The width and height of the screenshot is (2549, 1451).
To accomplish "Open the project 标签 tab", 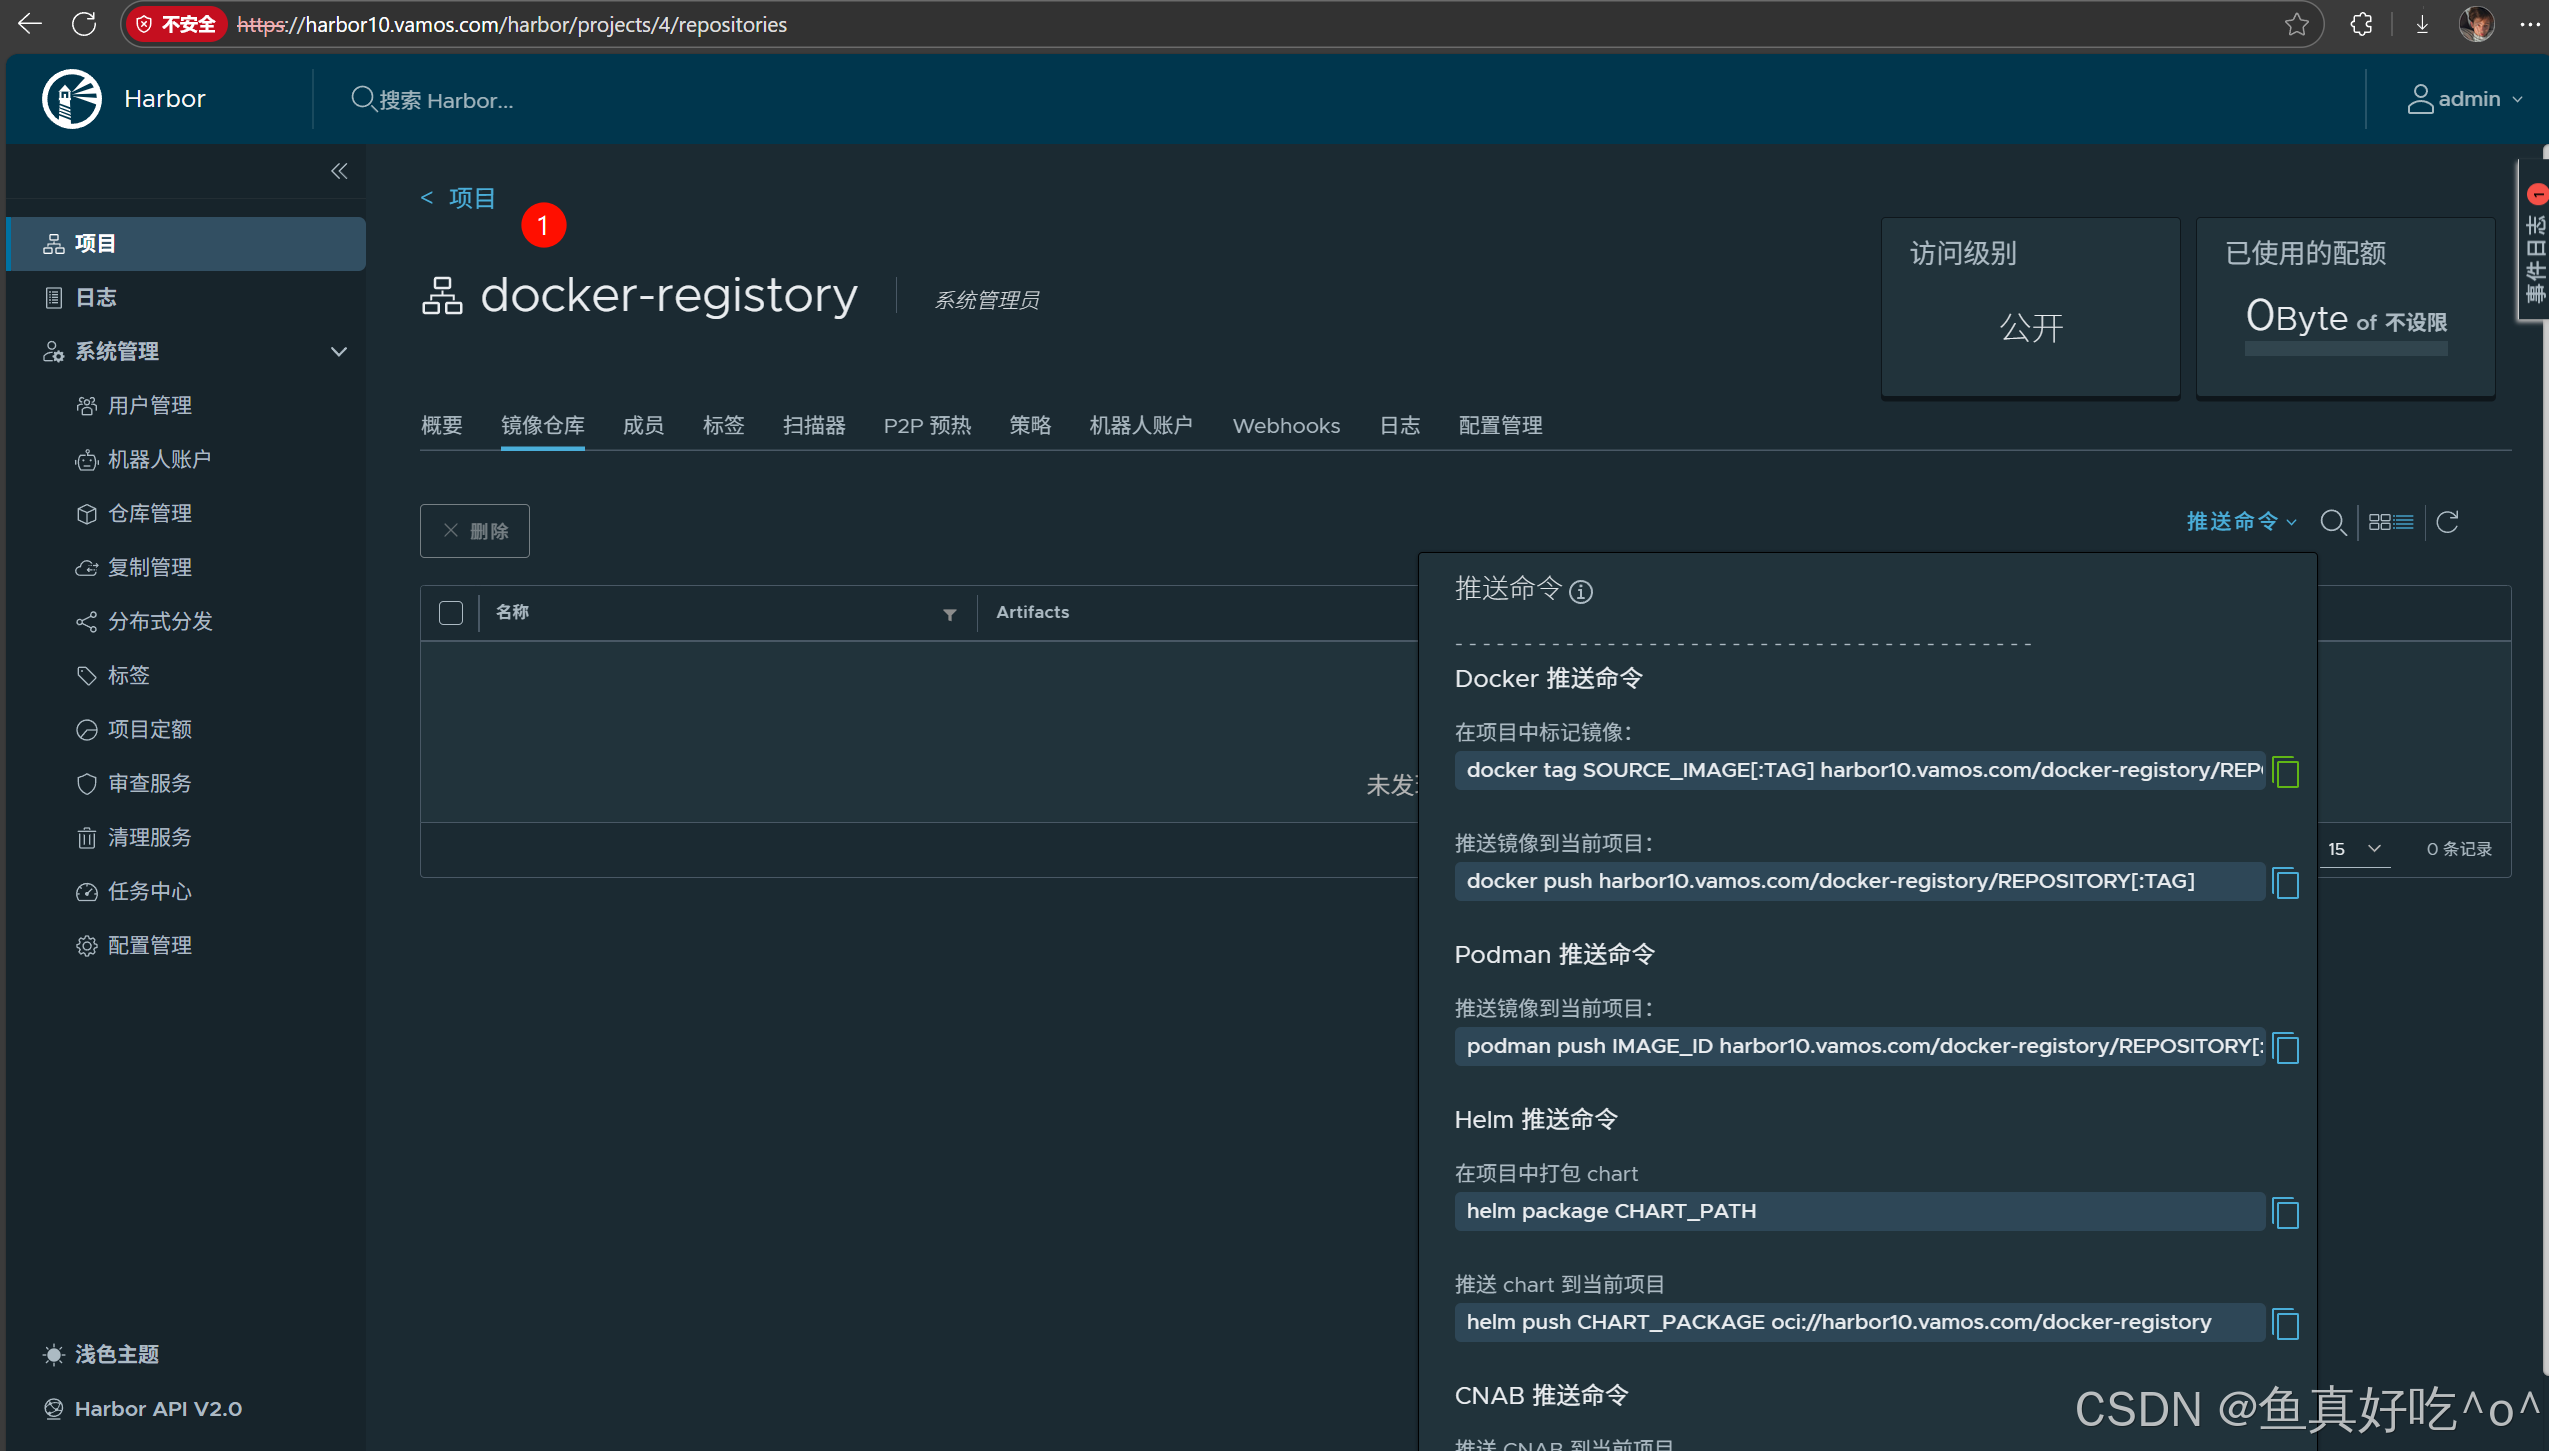I will (724, 426).
